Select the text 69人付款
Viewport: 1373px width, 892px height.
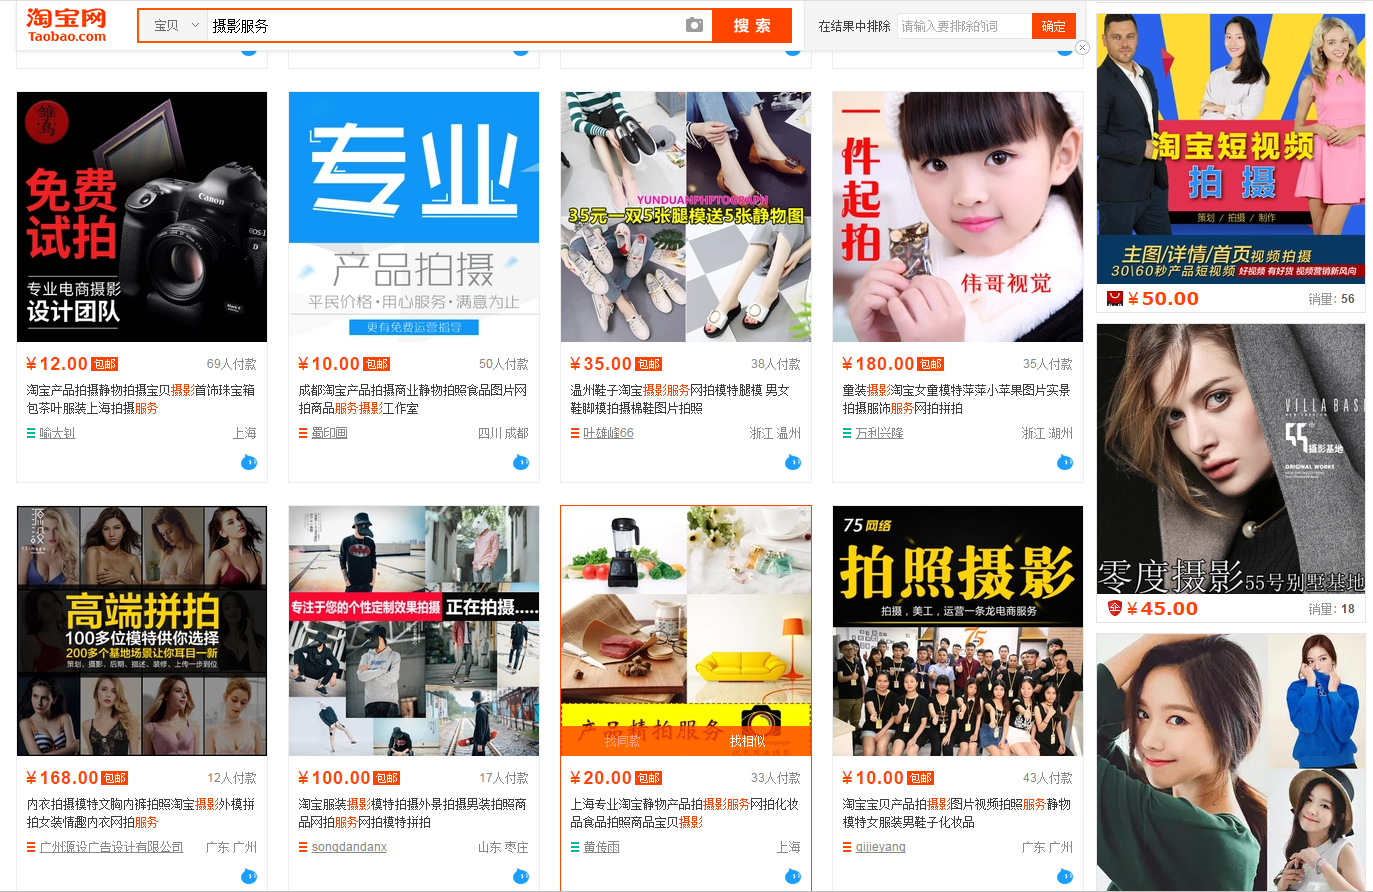(x=231, y=364)
